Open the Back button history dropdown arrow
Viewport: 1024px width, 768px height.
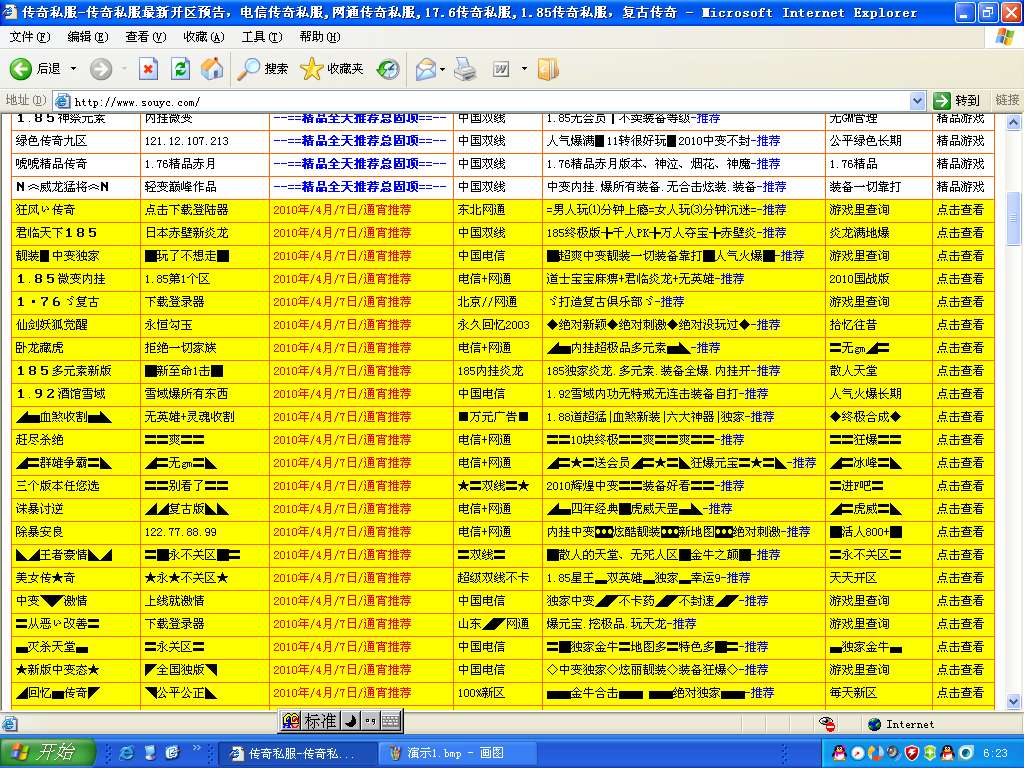coord(72,69)
